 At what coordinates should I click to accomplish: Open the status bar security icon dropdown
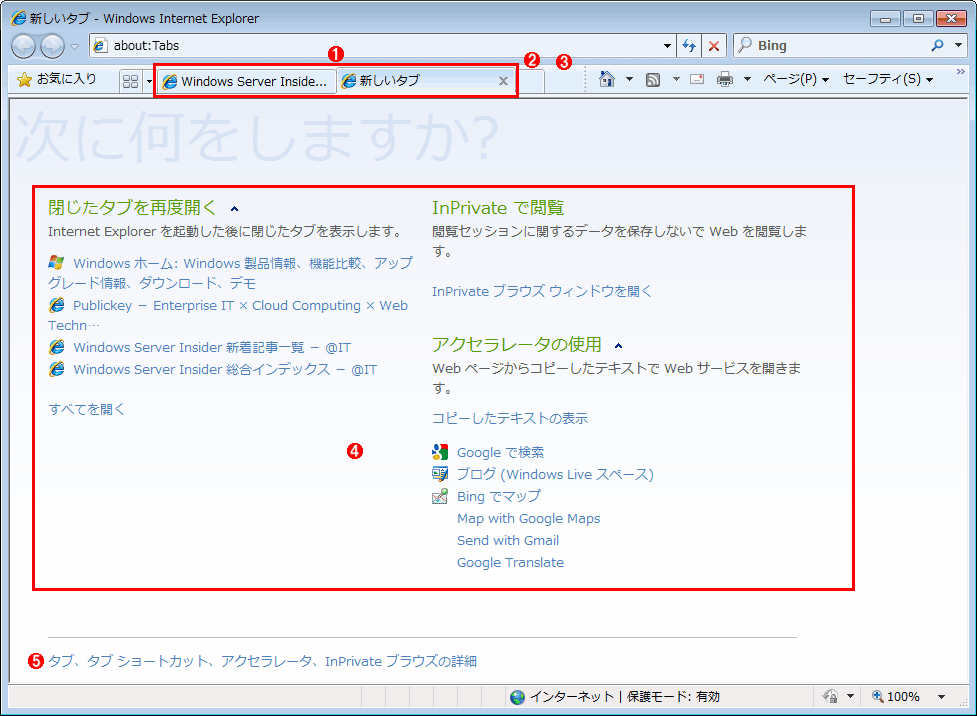click(x=850, y=697)
